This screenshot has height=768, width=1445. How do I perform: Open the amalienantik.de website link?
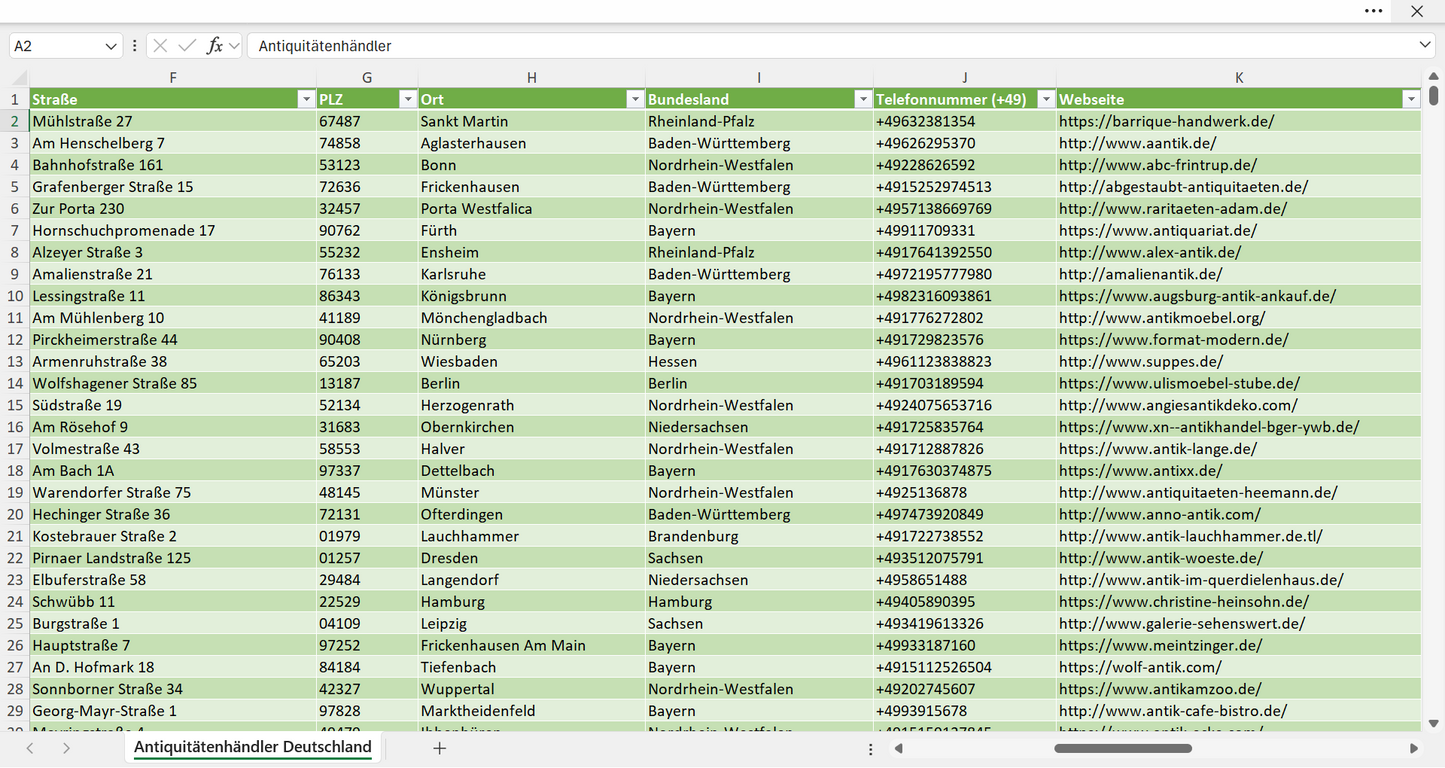[1141, 274]
